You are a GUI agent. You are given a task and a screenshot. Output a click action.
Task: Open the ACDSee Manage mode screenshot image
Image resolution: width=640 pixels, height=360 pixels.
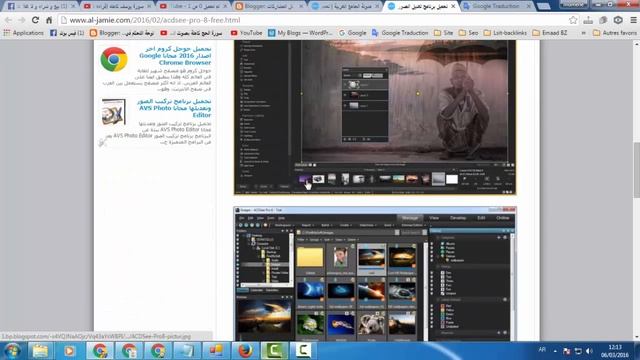(x=375, y=273)
